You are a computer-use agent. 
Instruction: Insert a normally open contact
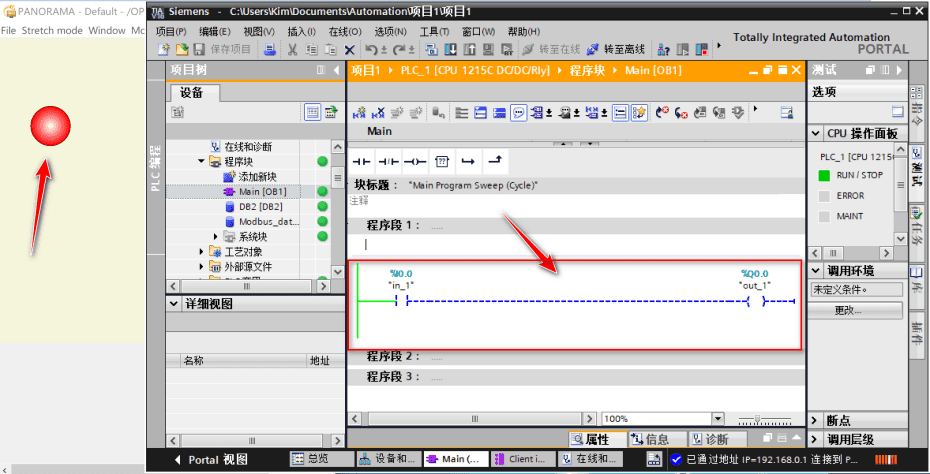tap(361, 161)
